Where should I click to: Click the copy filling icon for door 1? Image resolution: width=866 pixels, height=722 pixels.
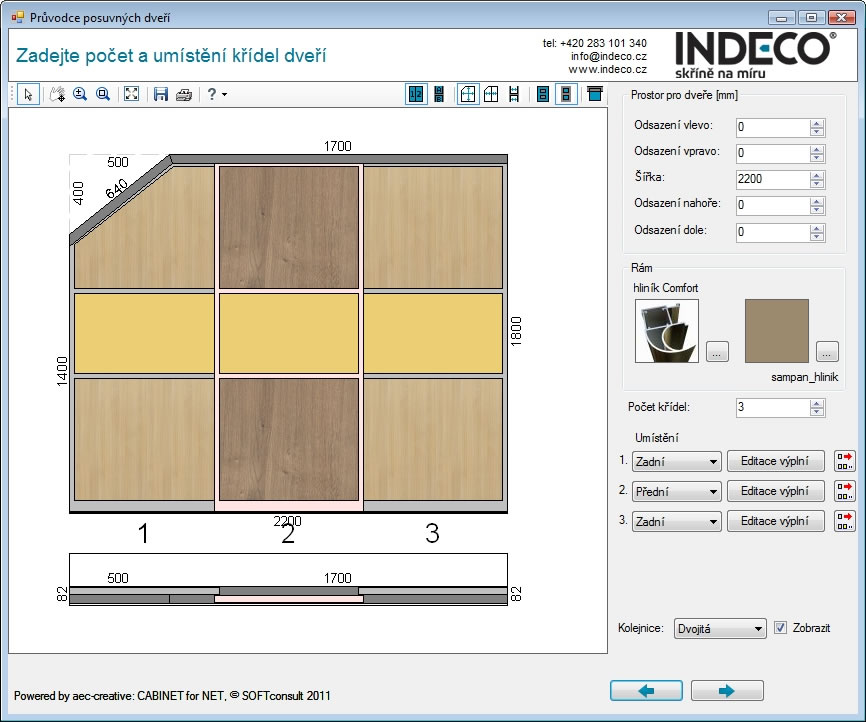coord(845,461)
